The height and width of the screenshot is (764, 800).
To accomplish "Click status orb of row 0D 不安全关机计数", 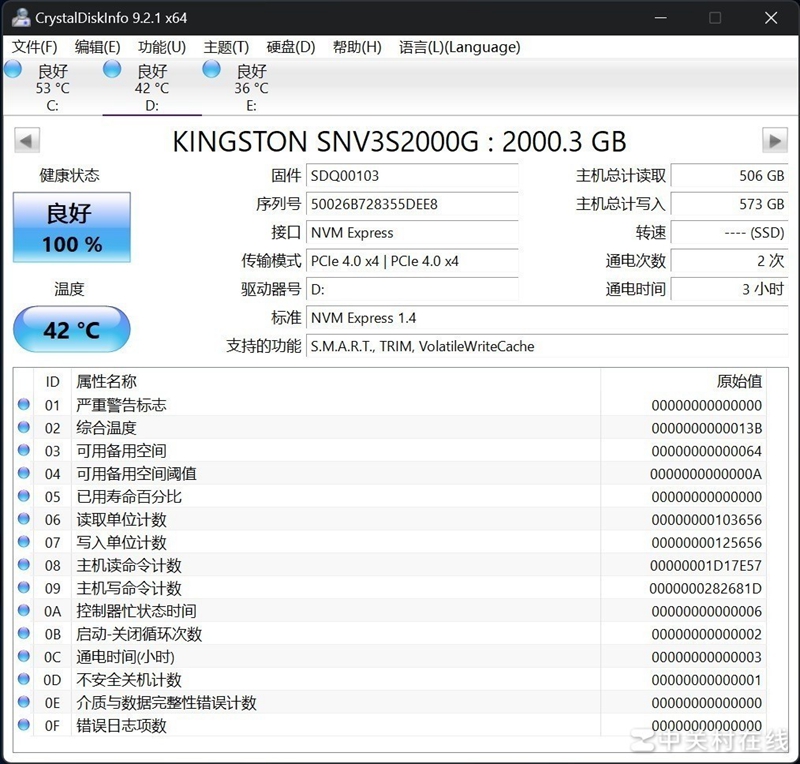I will (x=23, y=679).
